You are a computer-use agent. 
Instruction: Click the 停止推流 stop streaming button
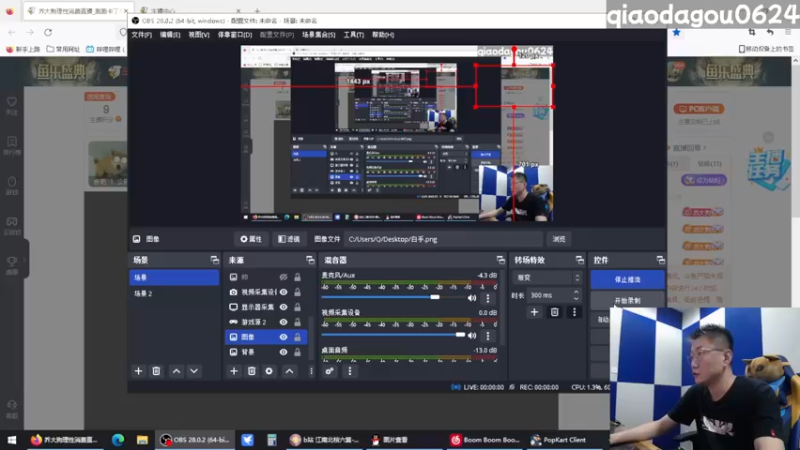pos(628,280)
